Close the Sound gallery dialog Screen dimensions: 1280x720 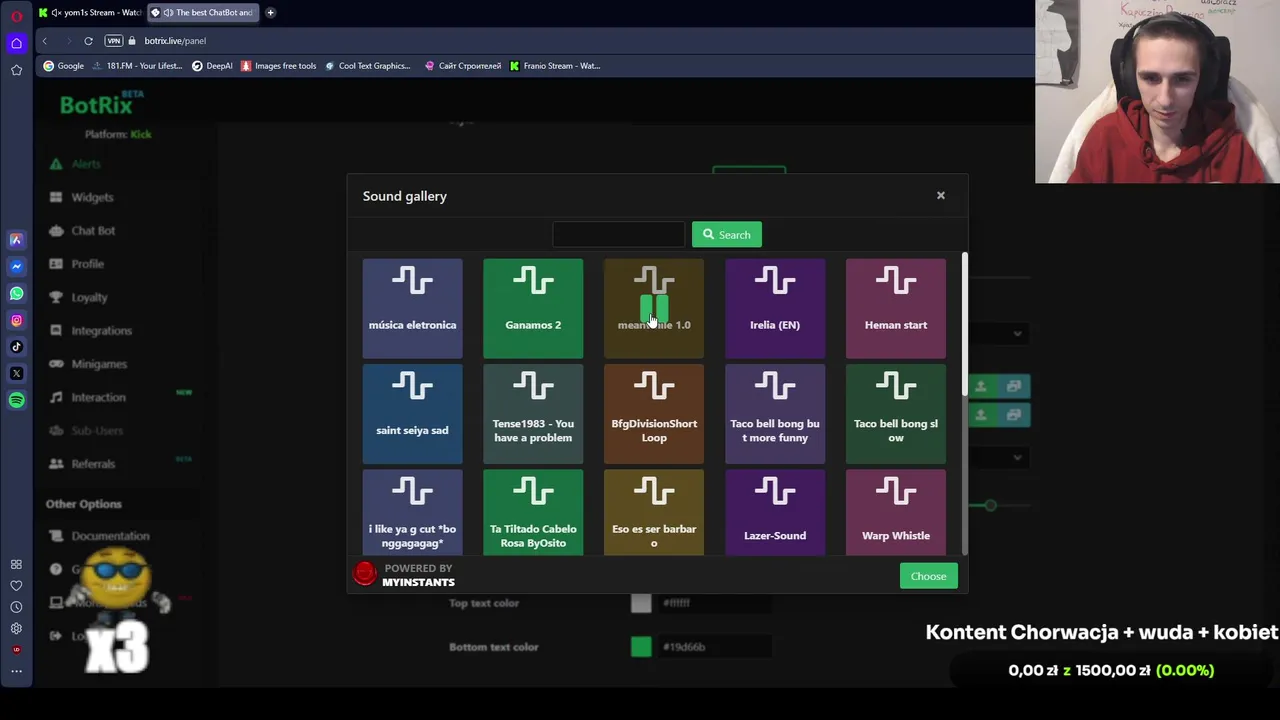click(x=940, y=195)
